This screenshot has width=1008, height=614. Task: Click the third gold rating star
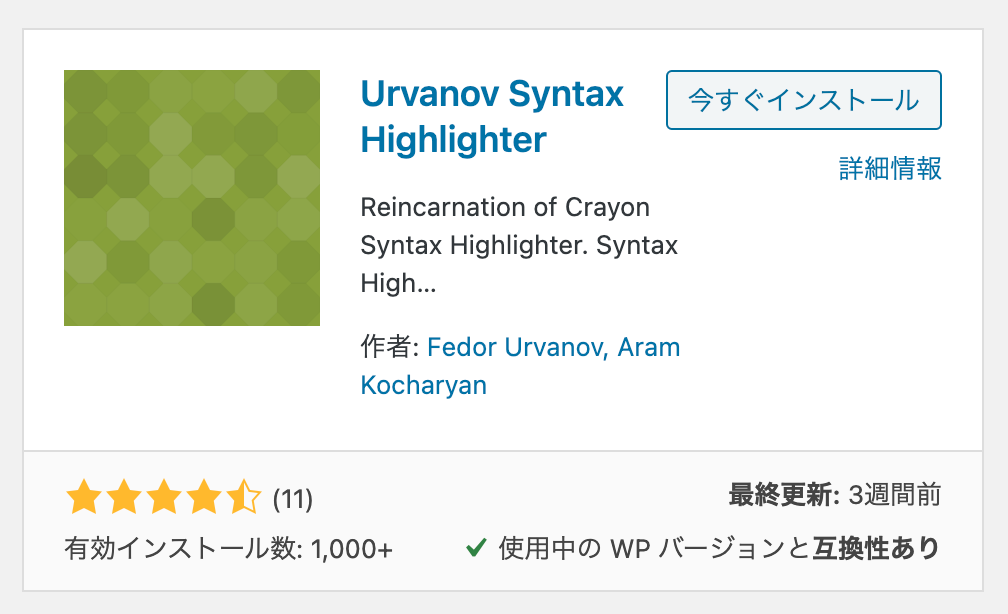click(x=163, y=497)
